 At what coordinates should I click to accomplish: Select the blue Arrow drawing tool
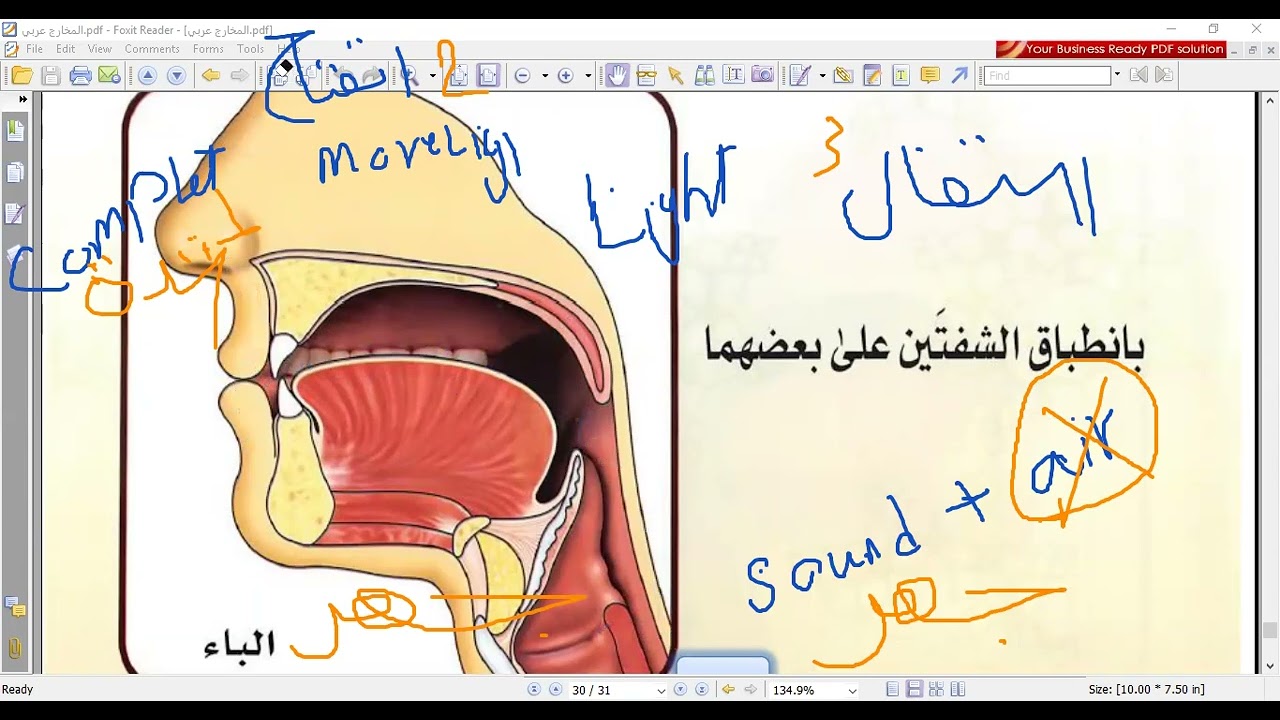960,75
